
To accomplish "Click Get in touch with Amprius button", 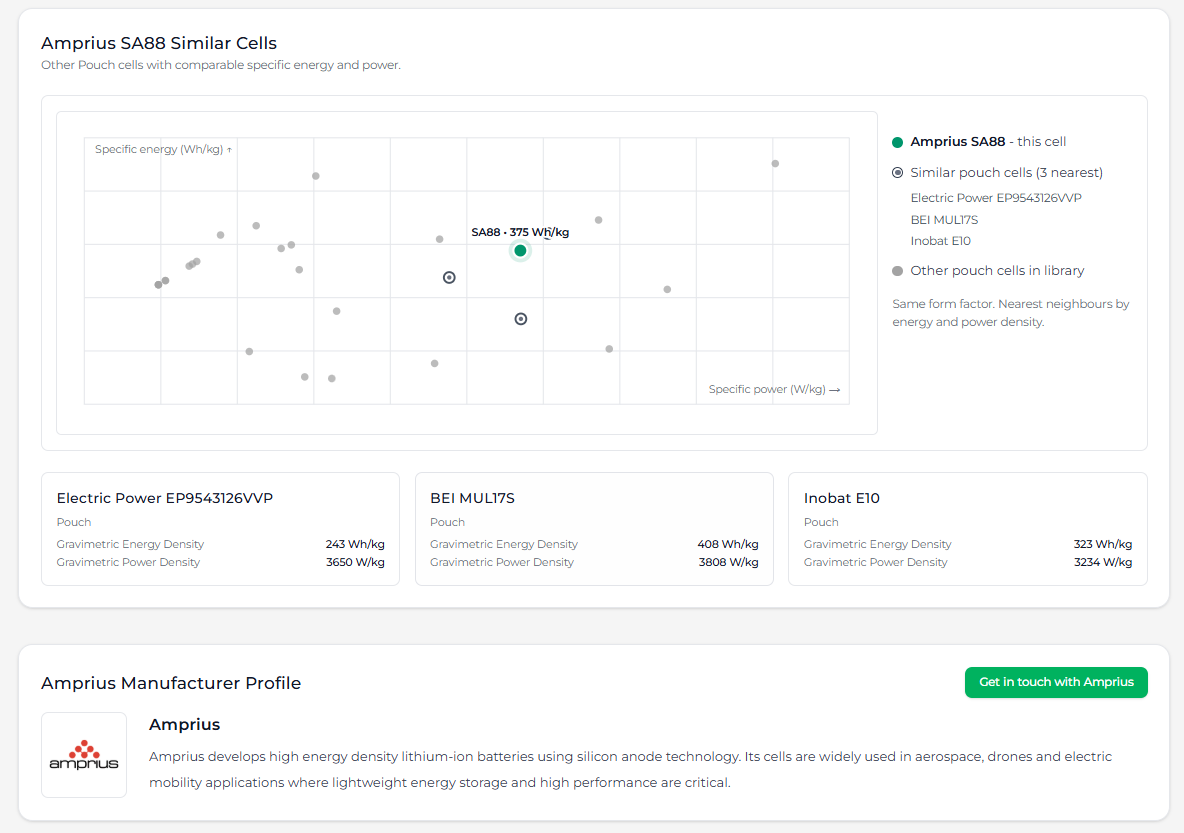I will tap(1056, 682).
